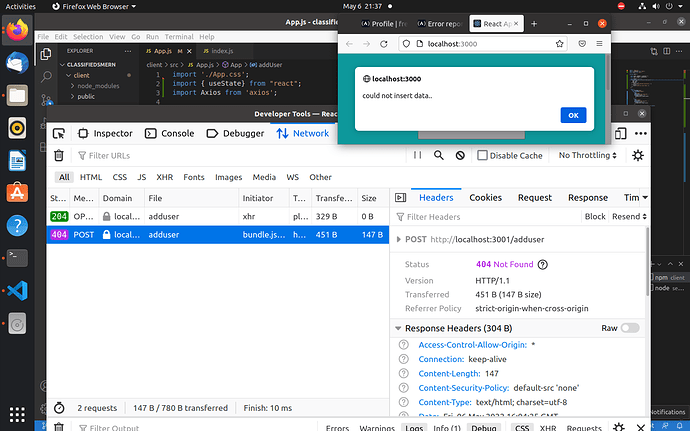Toggle responsive design mode icon
Image resolution: width=690 pixels, height=431 pixels.
tap(620, 133)
